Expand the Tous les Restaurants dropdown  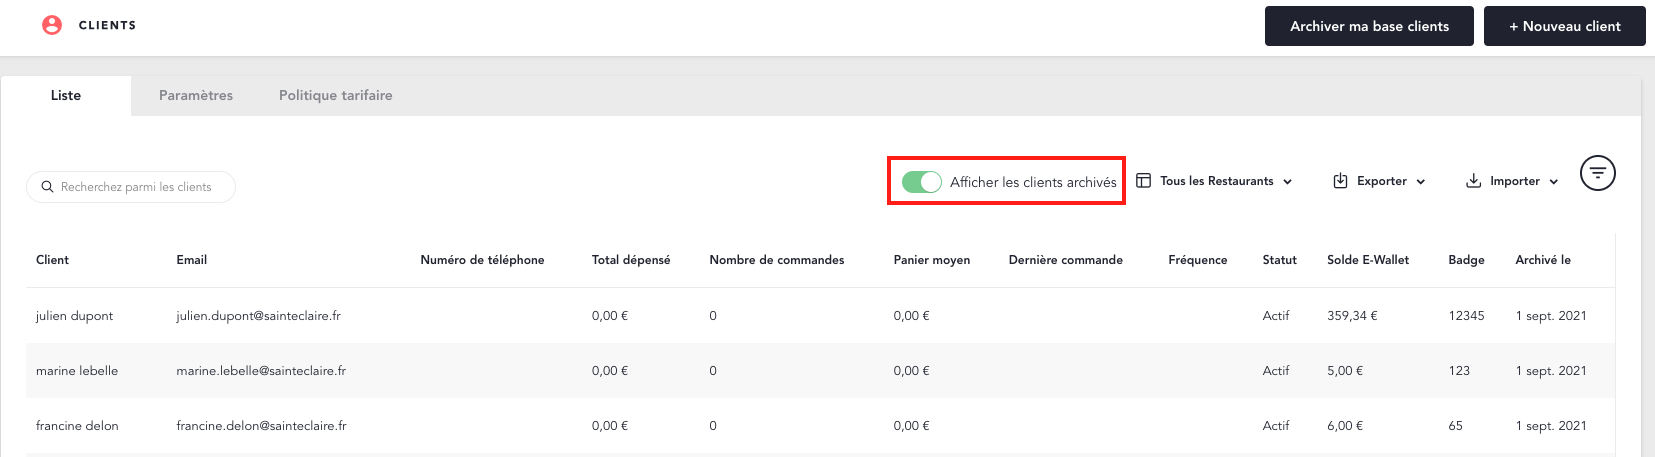point(1287,182)
